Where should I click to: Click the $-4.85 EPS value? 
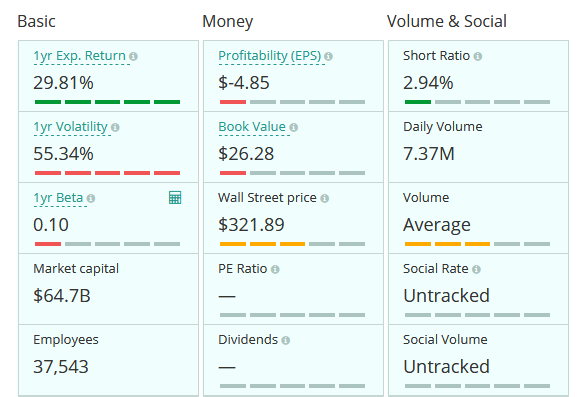pyautogui.click(x=244, y=83)
